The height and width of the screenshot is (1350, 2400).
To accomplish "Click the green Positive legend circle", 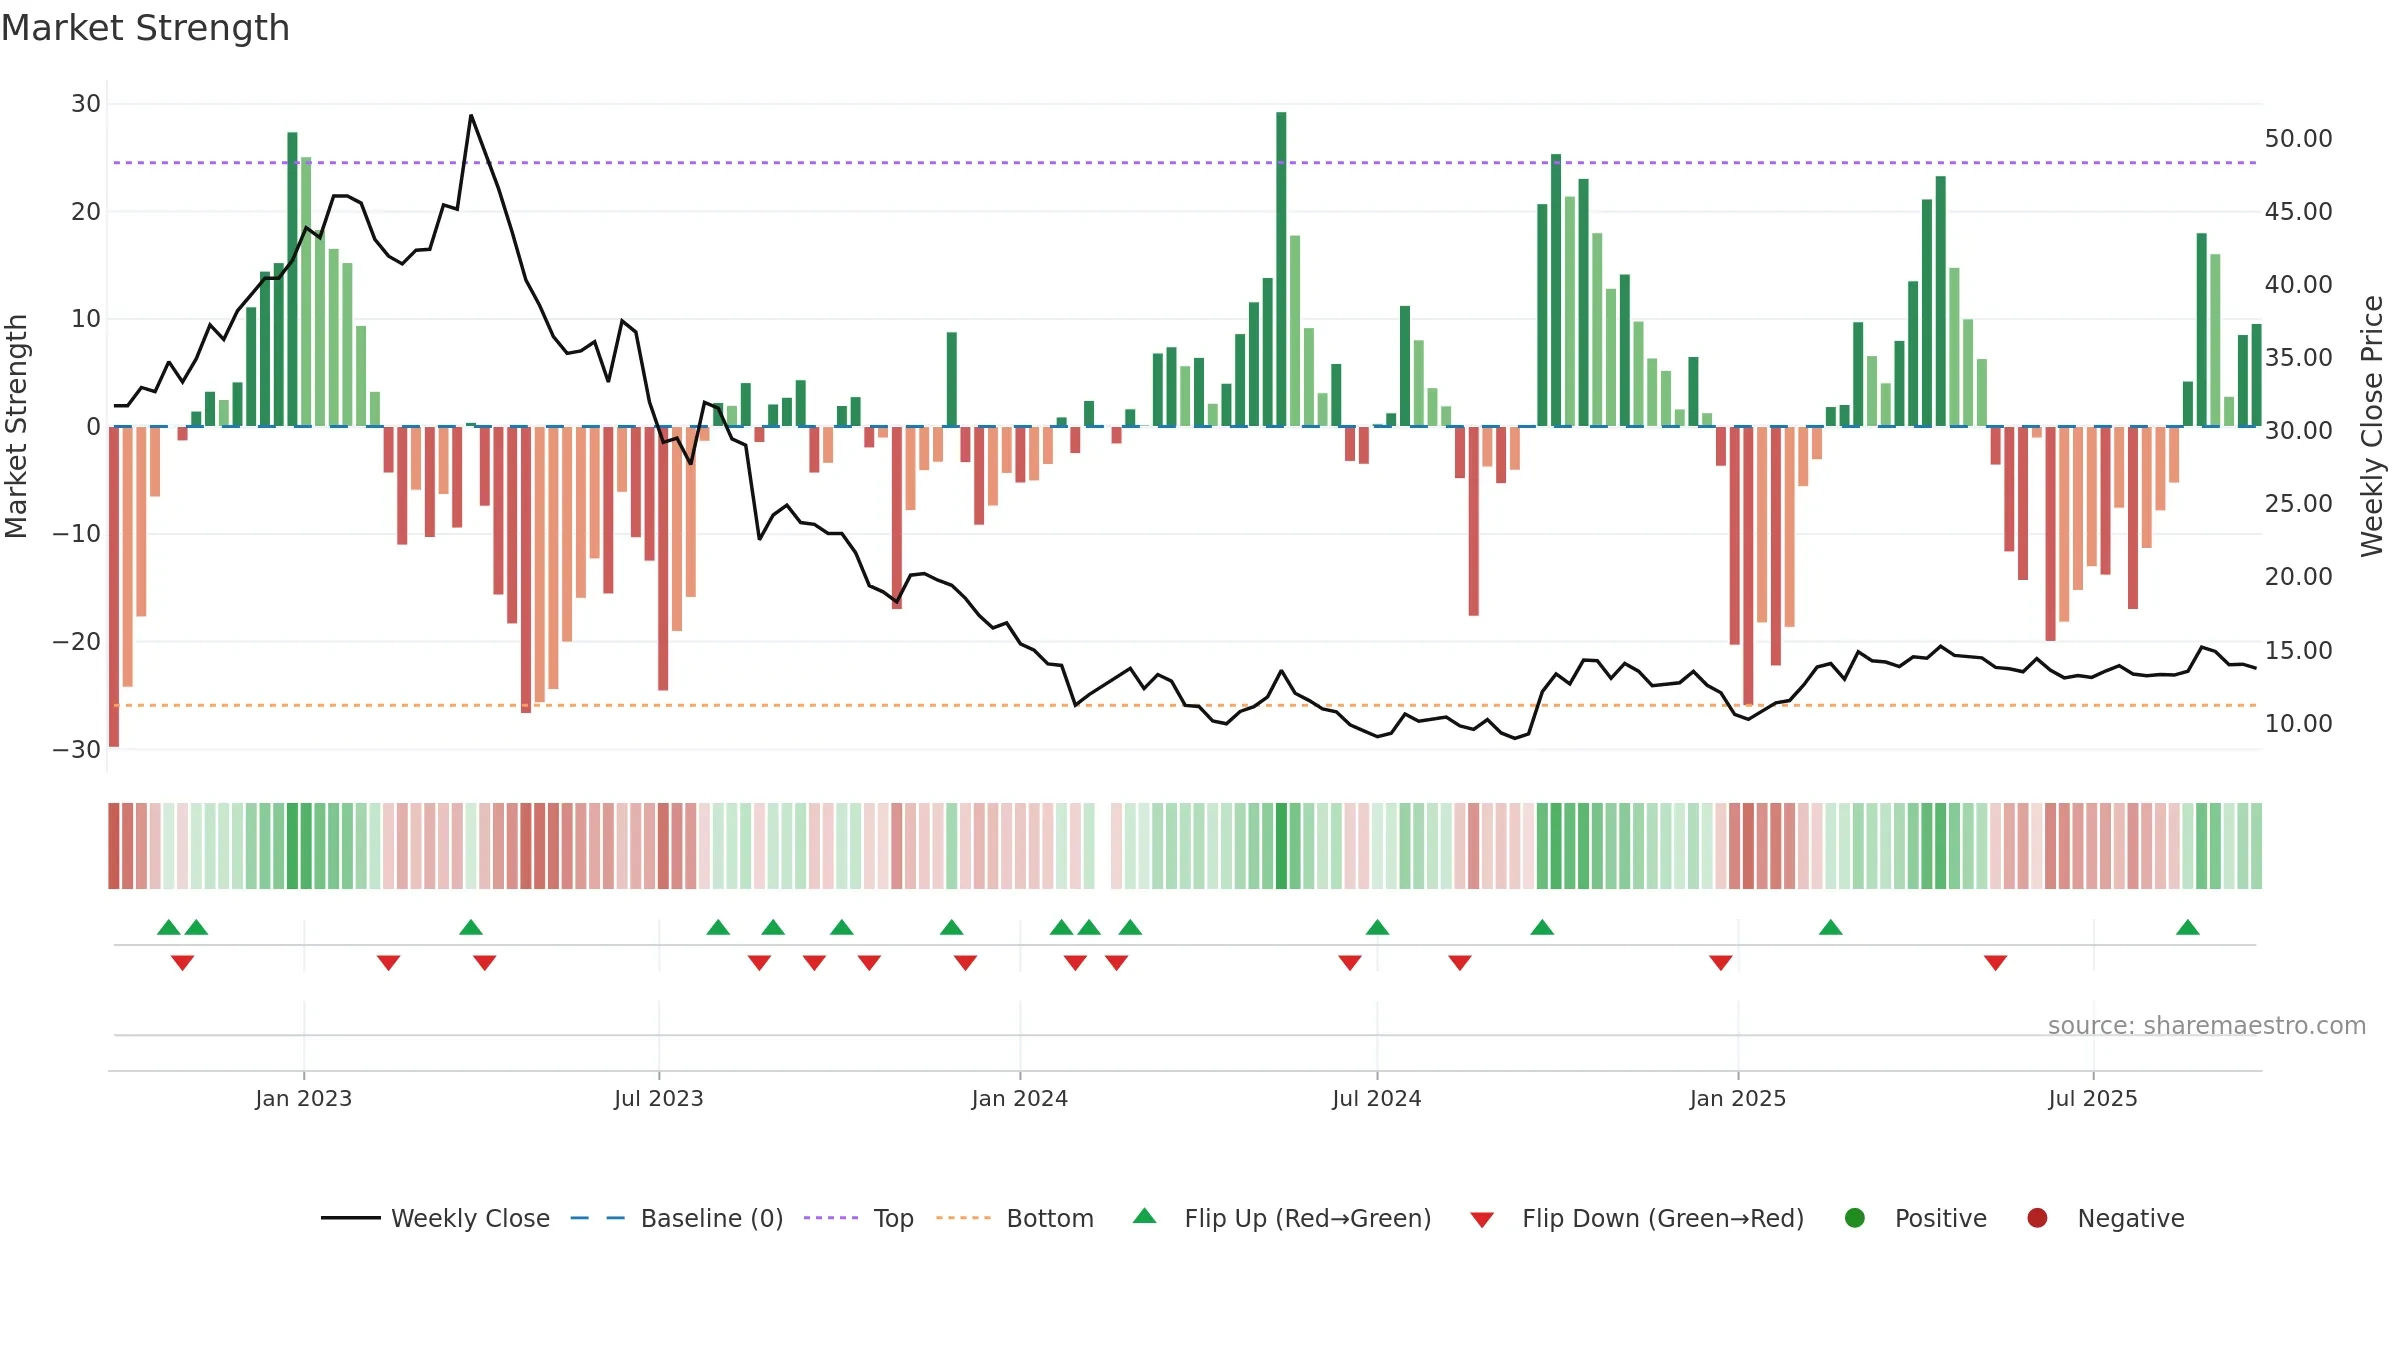I will point(1855,1218).
